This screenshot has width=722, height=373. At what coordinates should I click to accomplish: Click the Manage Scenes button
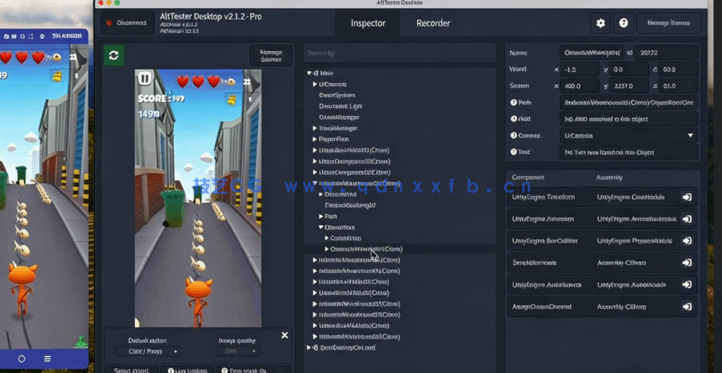point(271,56)
